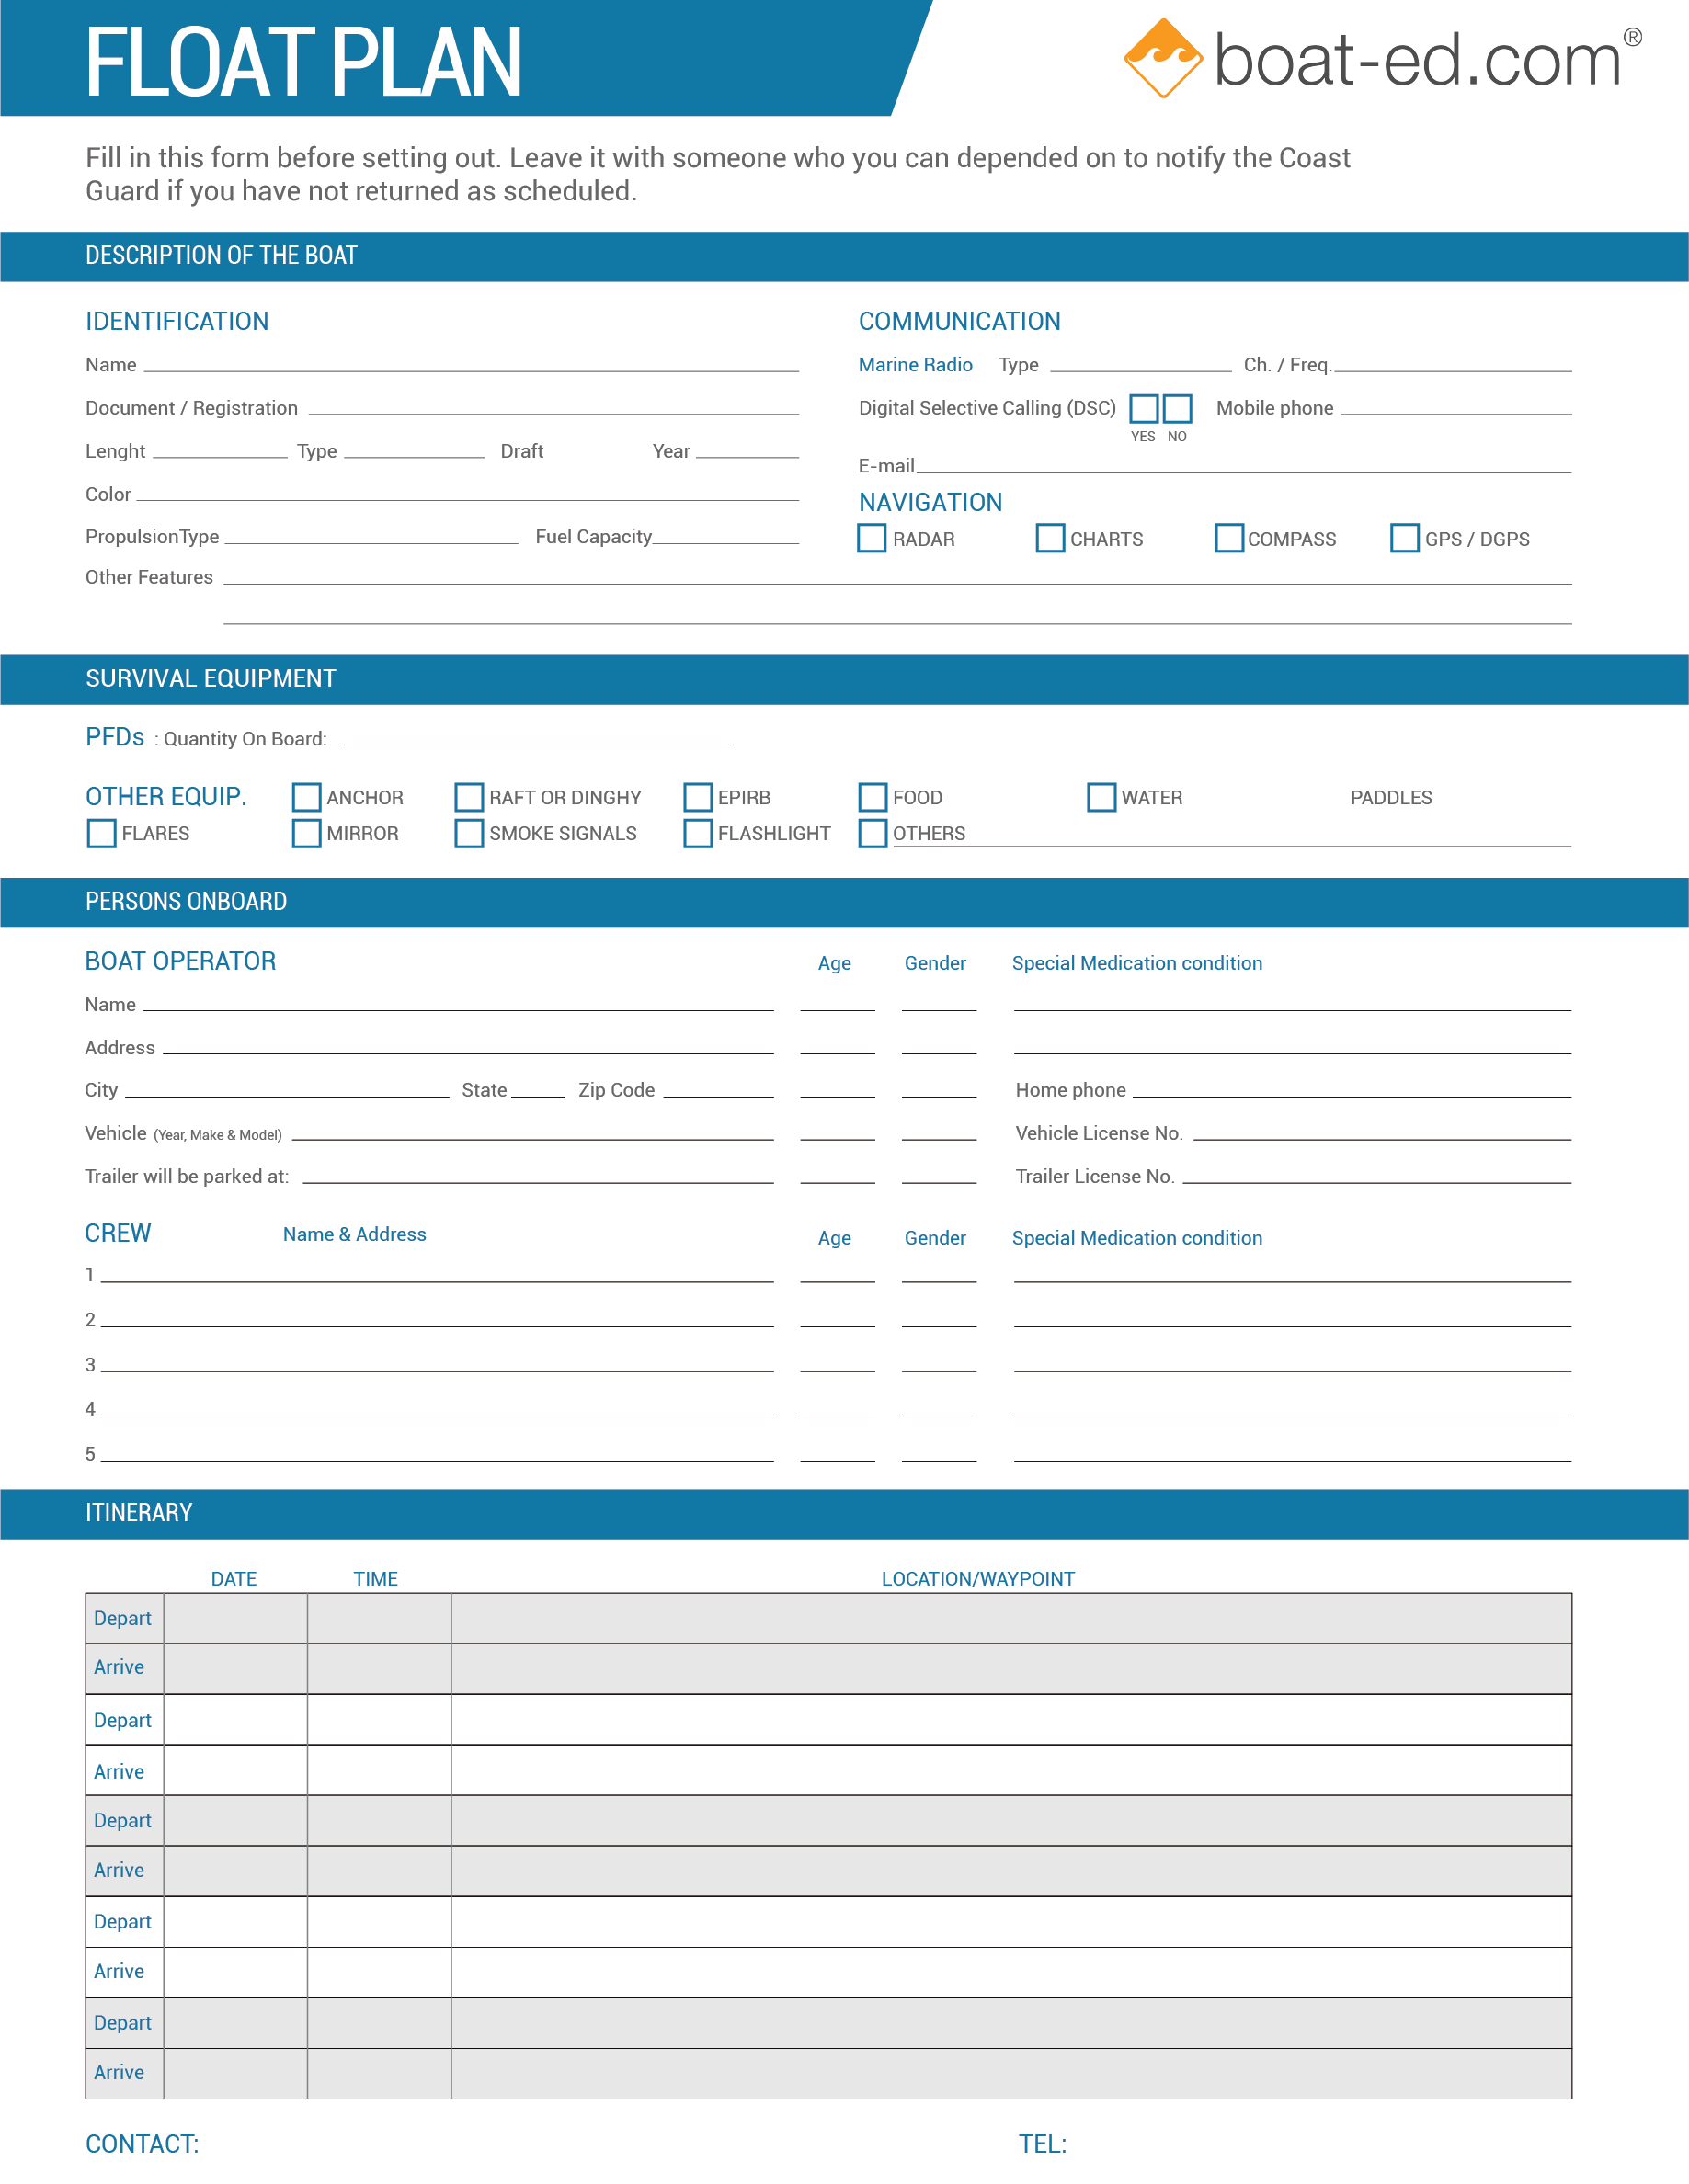
Task: Check the SMOKE SIGNALS checkbox
Action: pos(469,833)
